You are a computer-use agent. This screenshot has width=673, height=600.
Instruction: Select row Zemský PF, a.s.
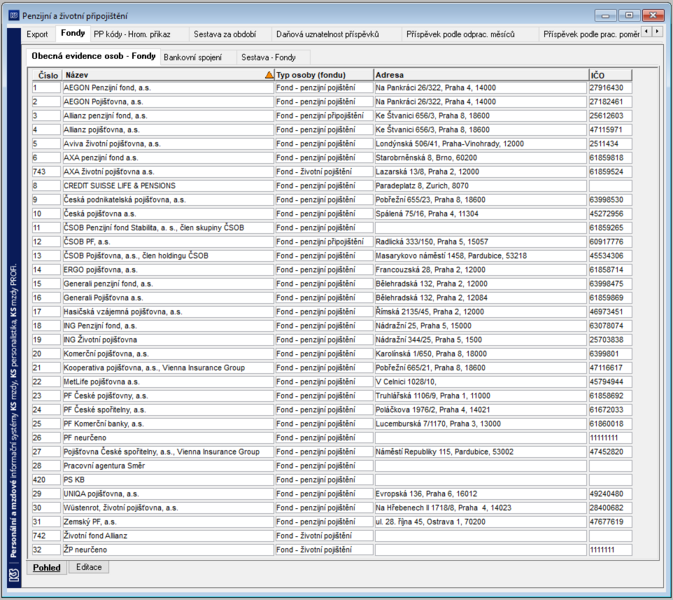coord(332,522)
